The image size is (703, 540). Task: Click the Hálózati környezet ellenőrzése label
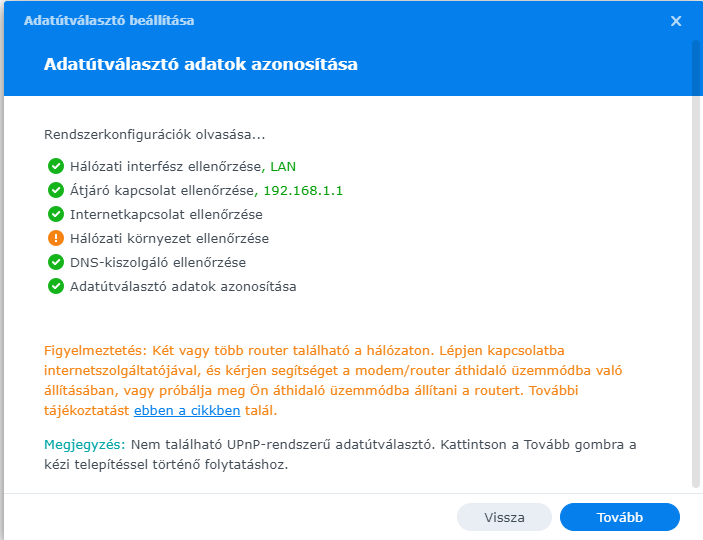pyautogui.click(x=169, y=239)
